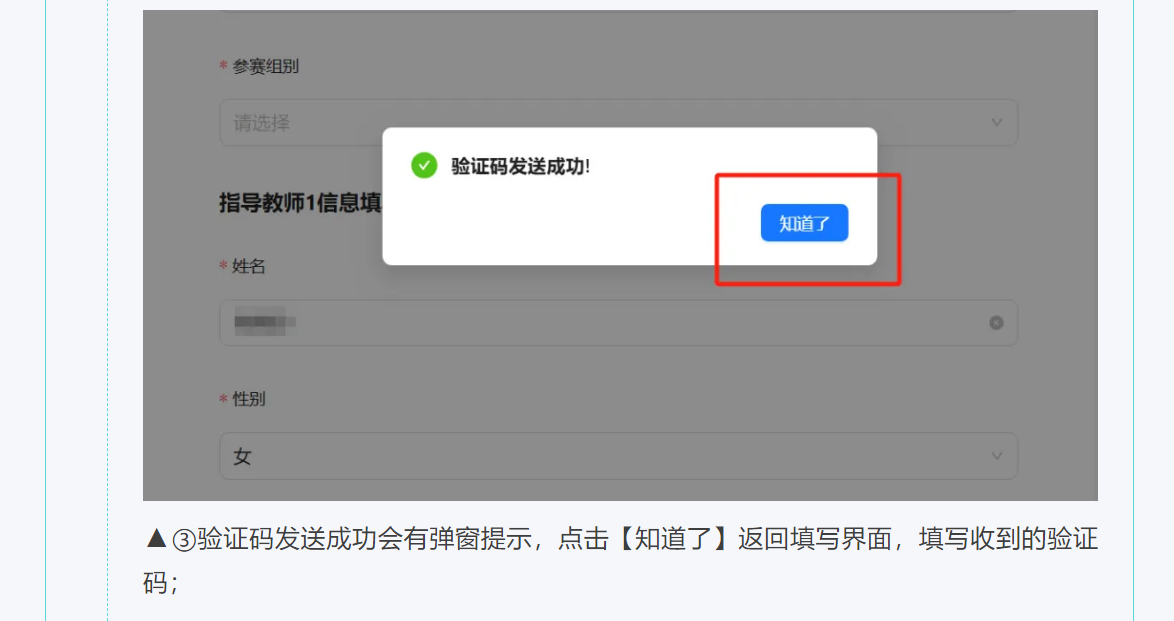Screen dimensions: 1174x621
Task: Open the 请选择 placeholder combo box
Action: coord(618,122)
